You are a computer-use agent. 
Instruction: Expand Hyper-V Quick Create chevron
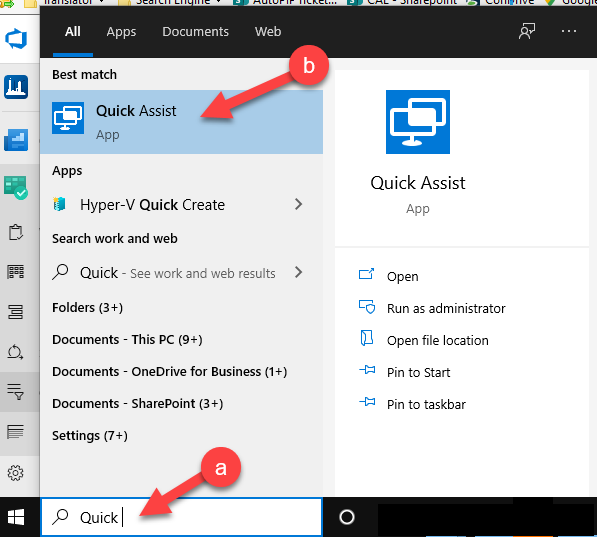pyautogui.click(x=298, y=204)
